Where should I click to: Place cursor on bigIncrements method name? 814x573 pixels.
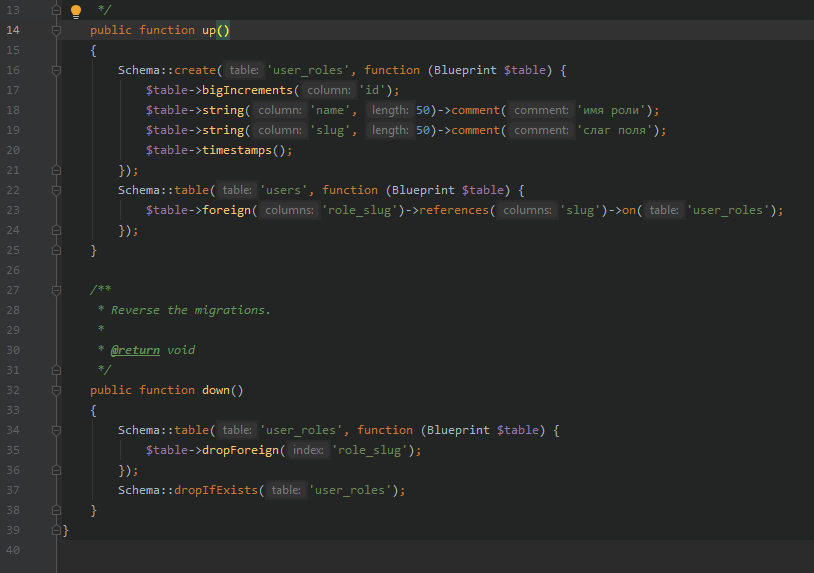click(x=247, y=90)
